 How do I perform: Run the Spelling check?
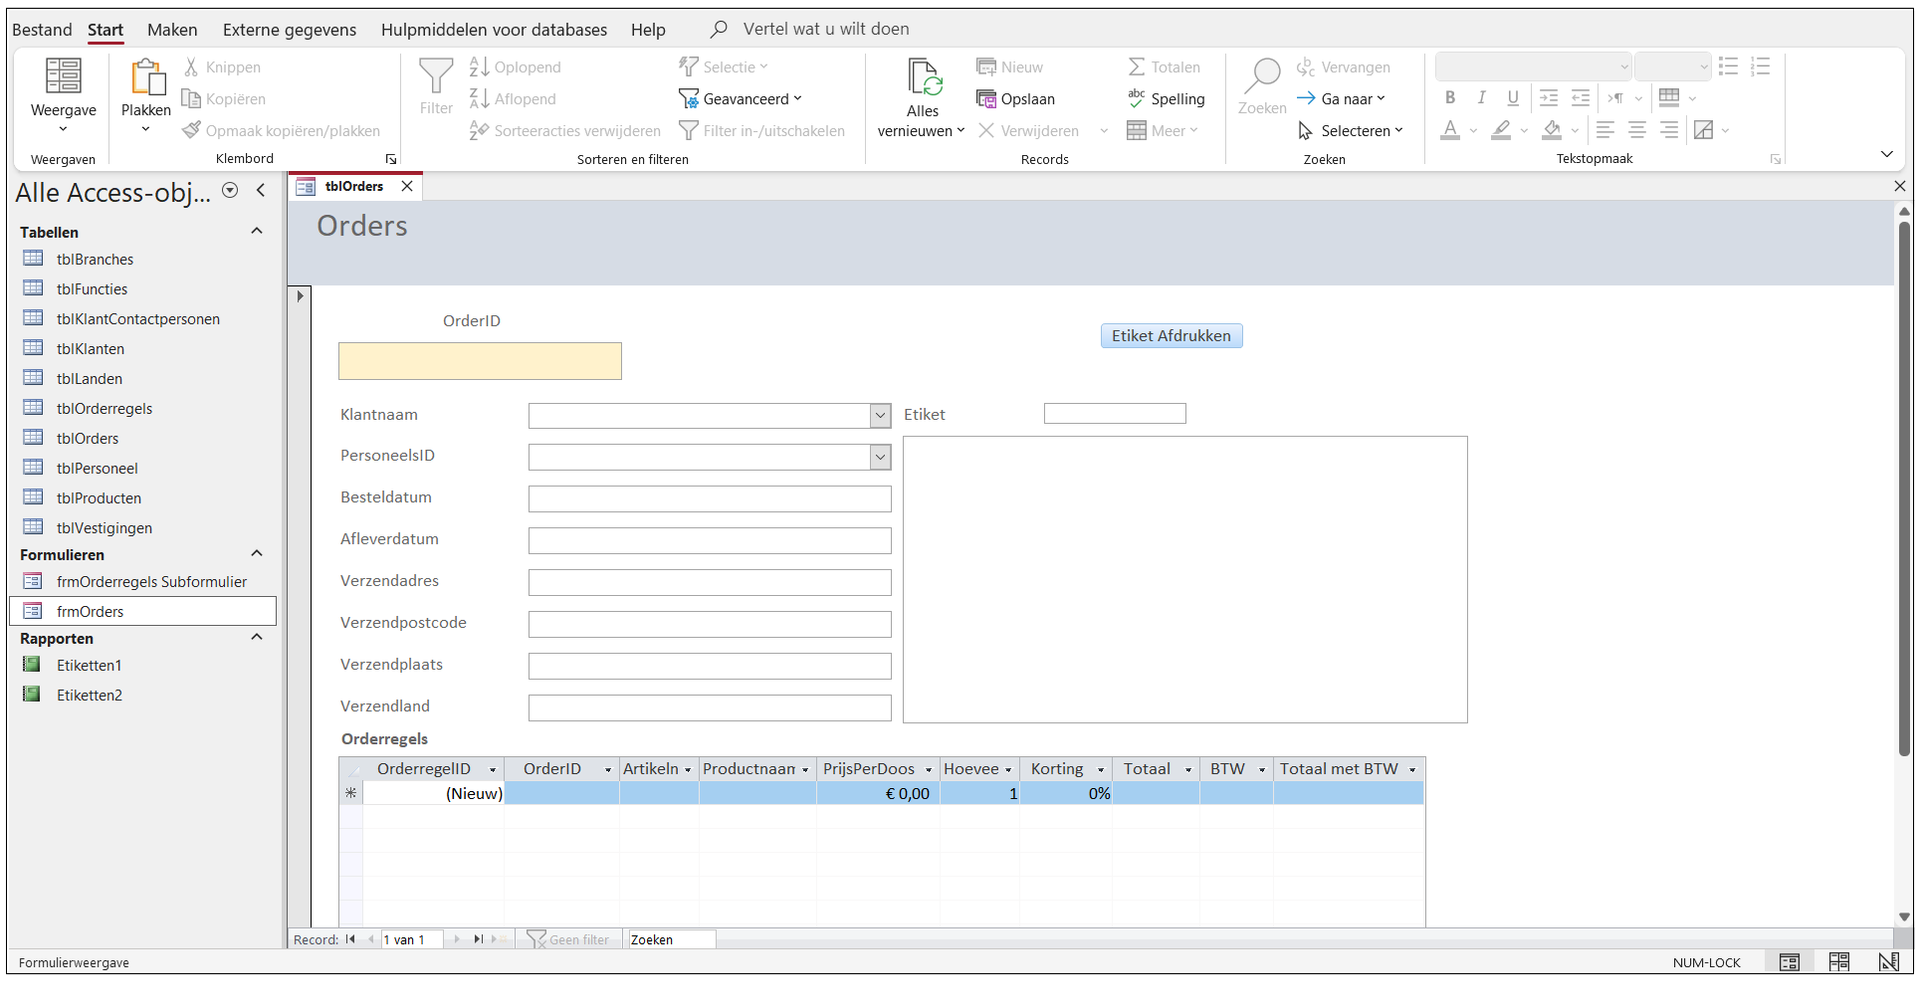(1166, 99)
